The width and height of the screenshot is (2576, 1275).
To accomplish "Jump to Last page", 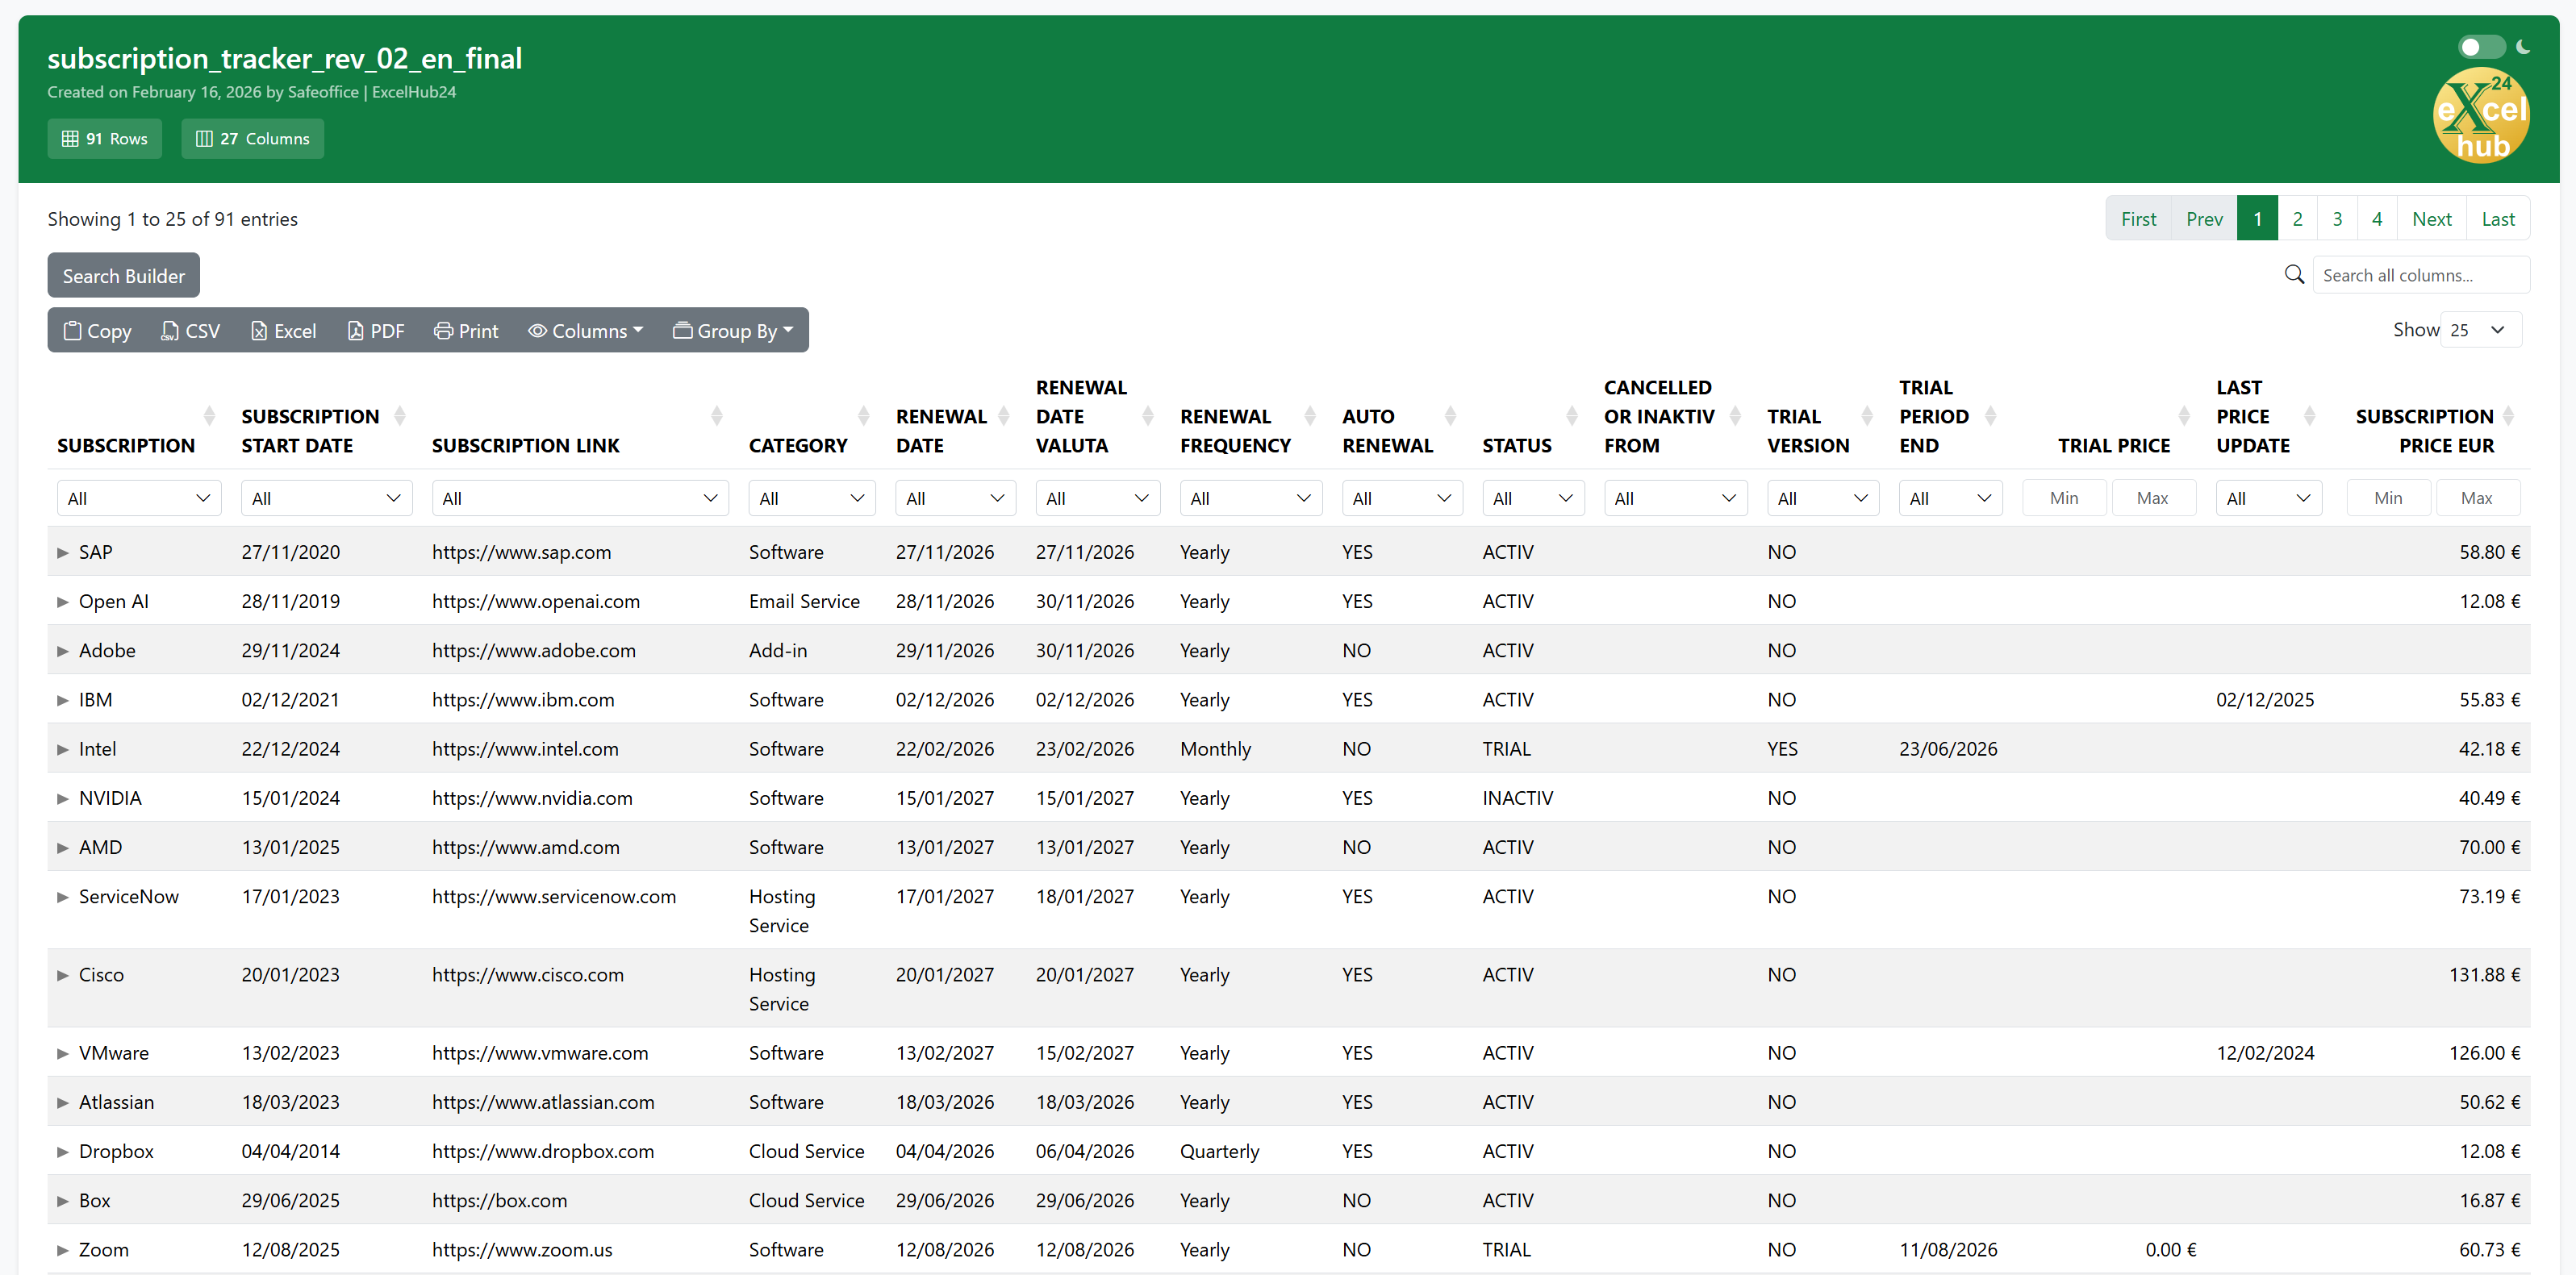I will [2498, 218].
